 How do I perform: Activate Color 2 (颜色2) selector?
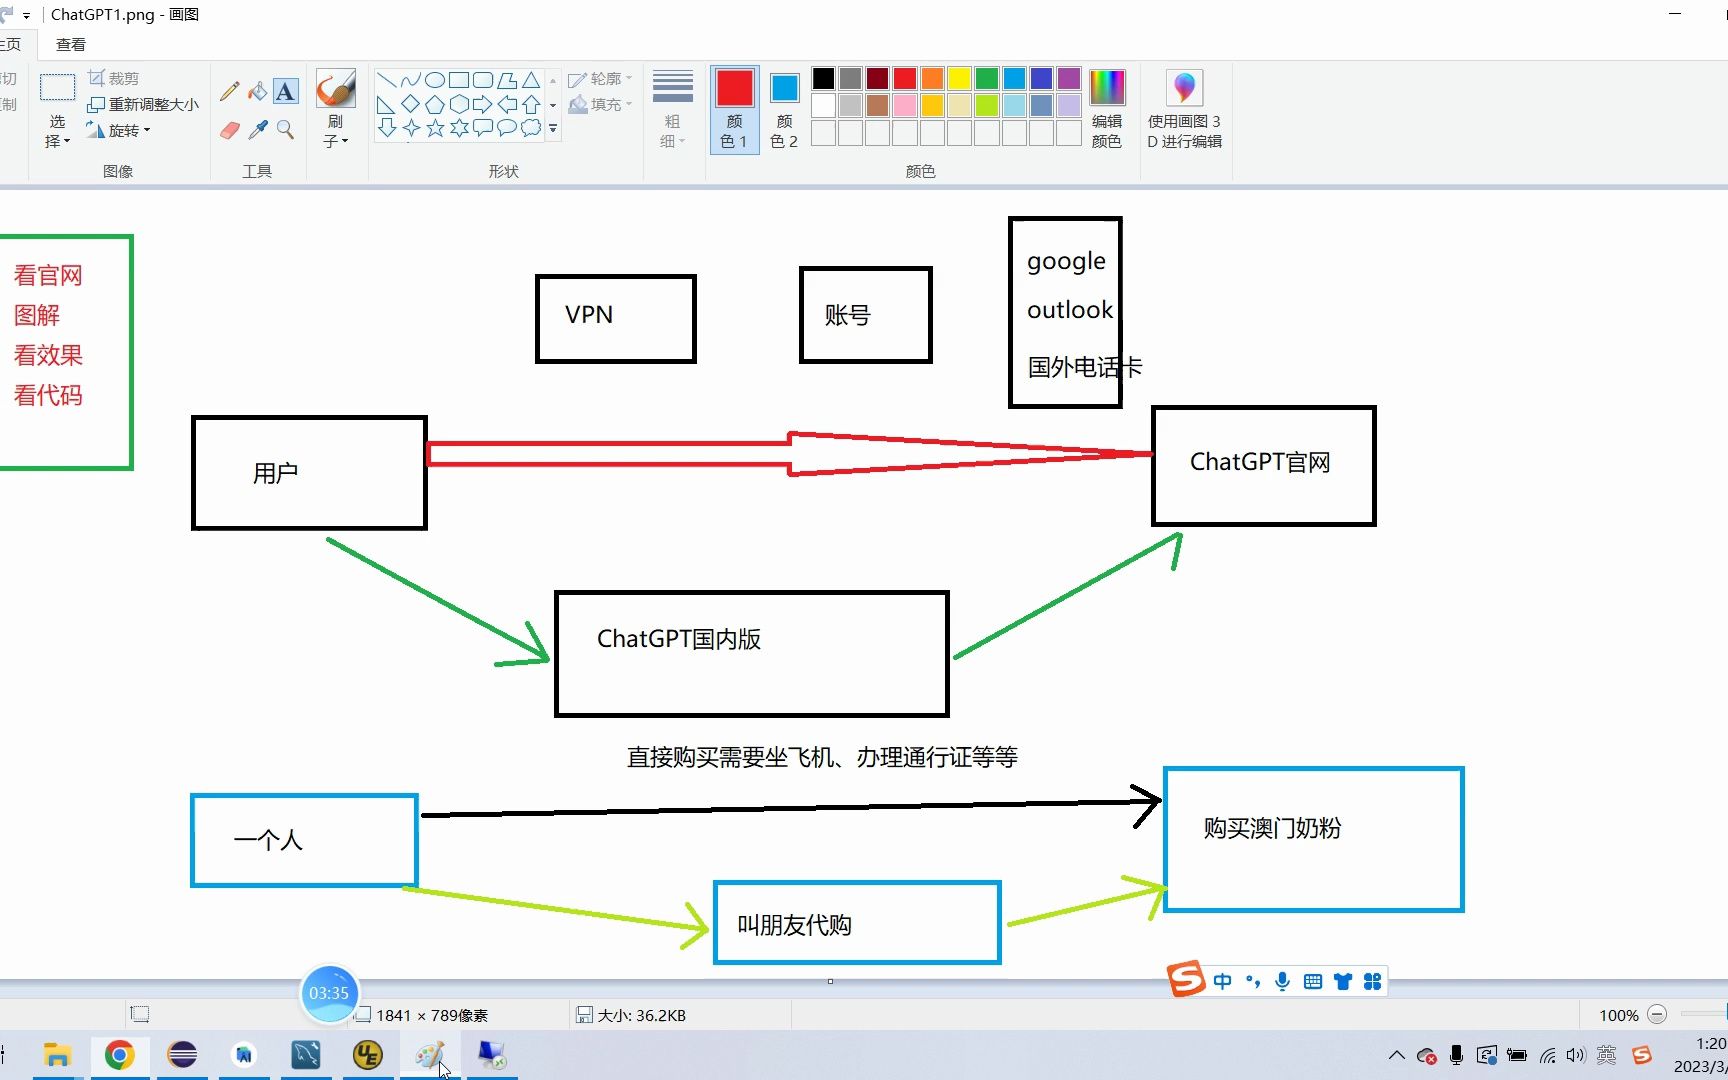[784, 109]
